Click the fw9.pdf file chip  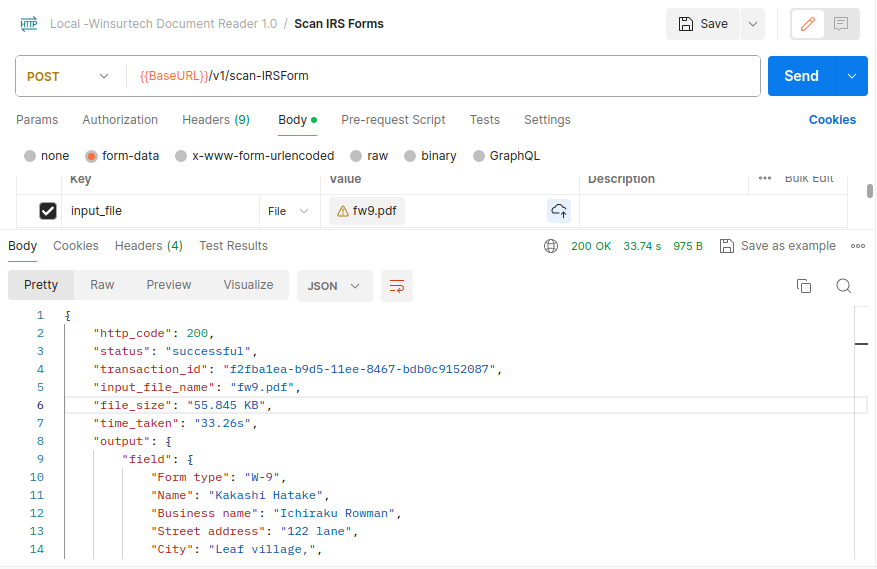point(367,211)
